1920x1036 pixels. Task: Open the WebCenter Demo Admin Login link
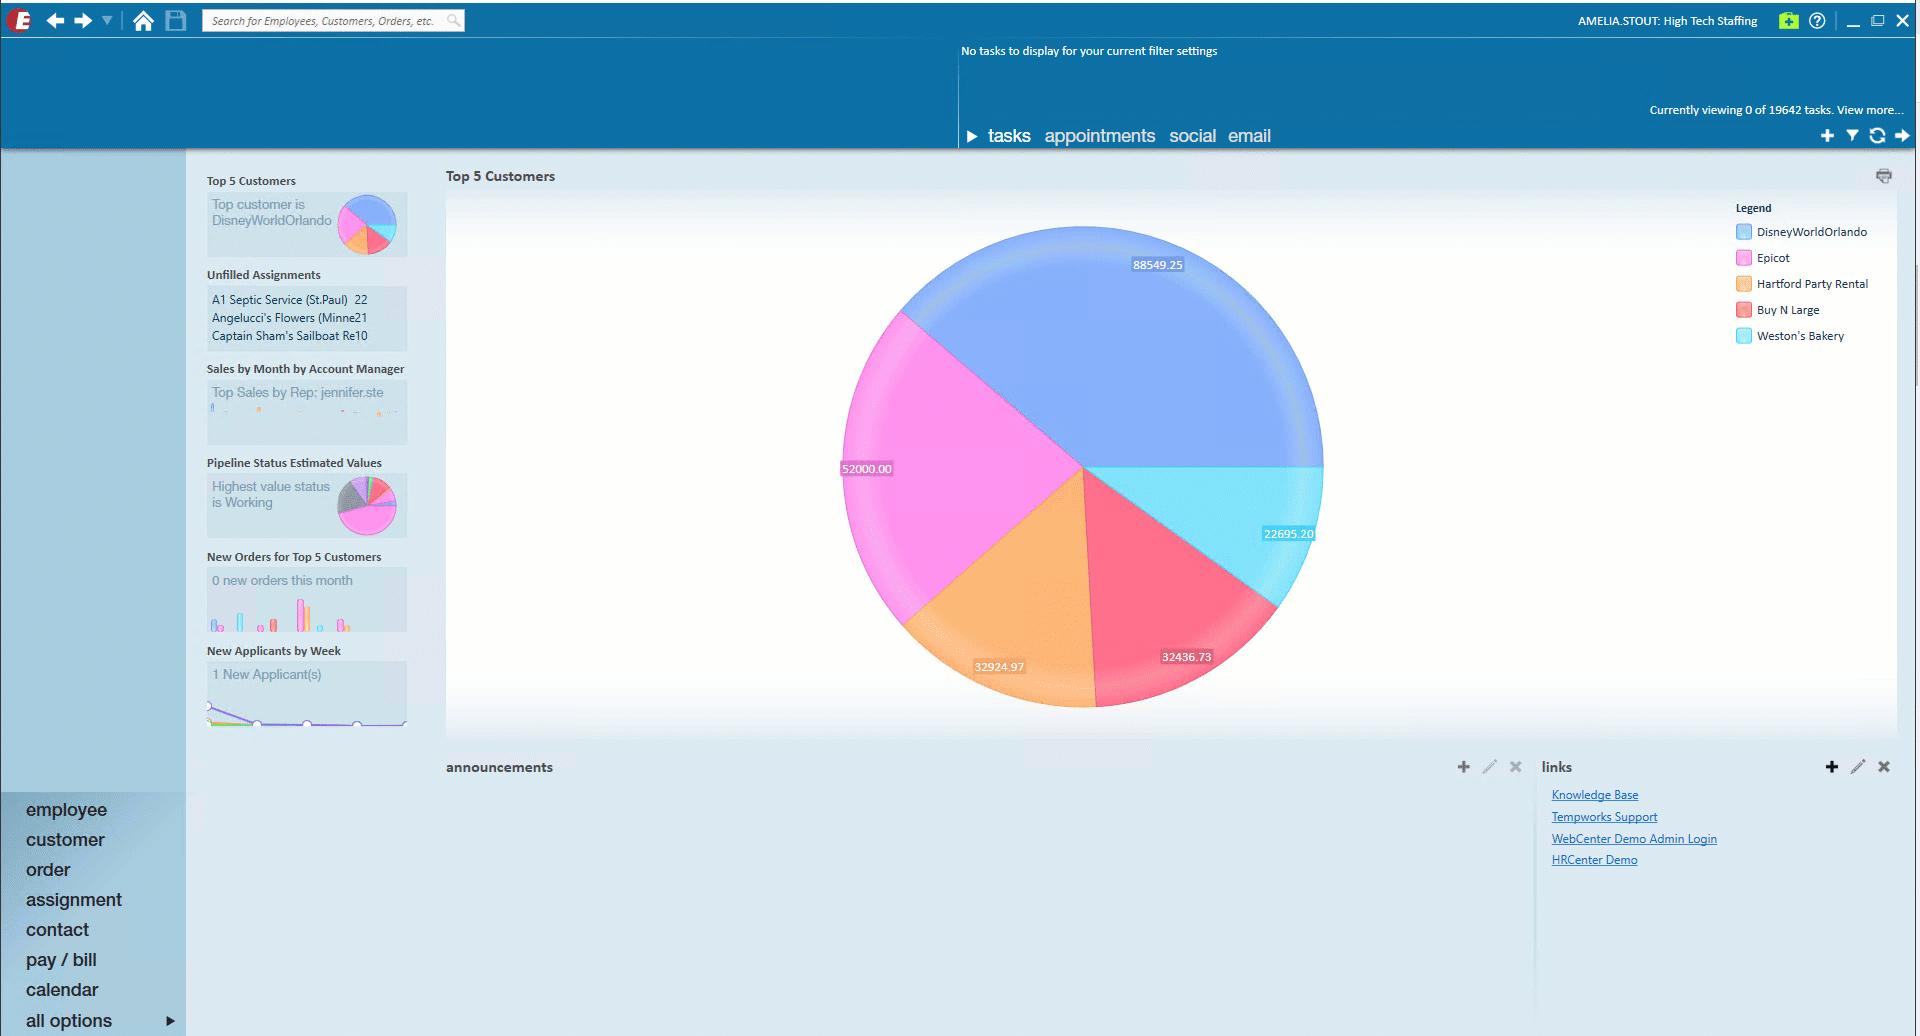click(x=1634, y=839)
